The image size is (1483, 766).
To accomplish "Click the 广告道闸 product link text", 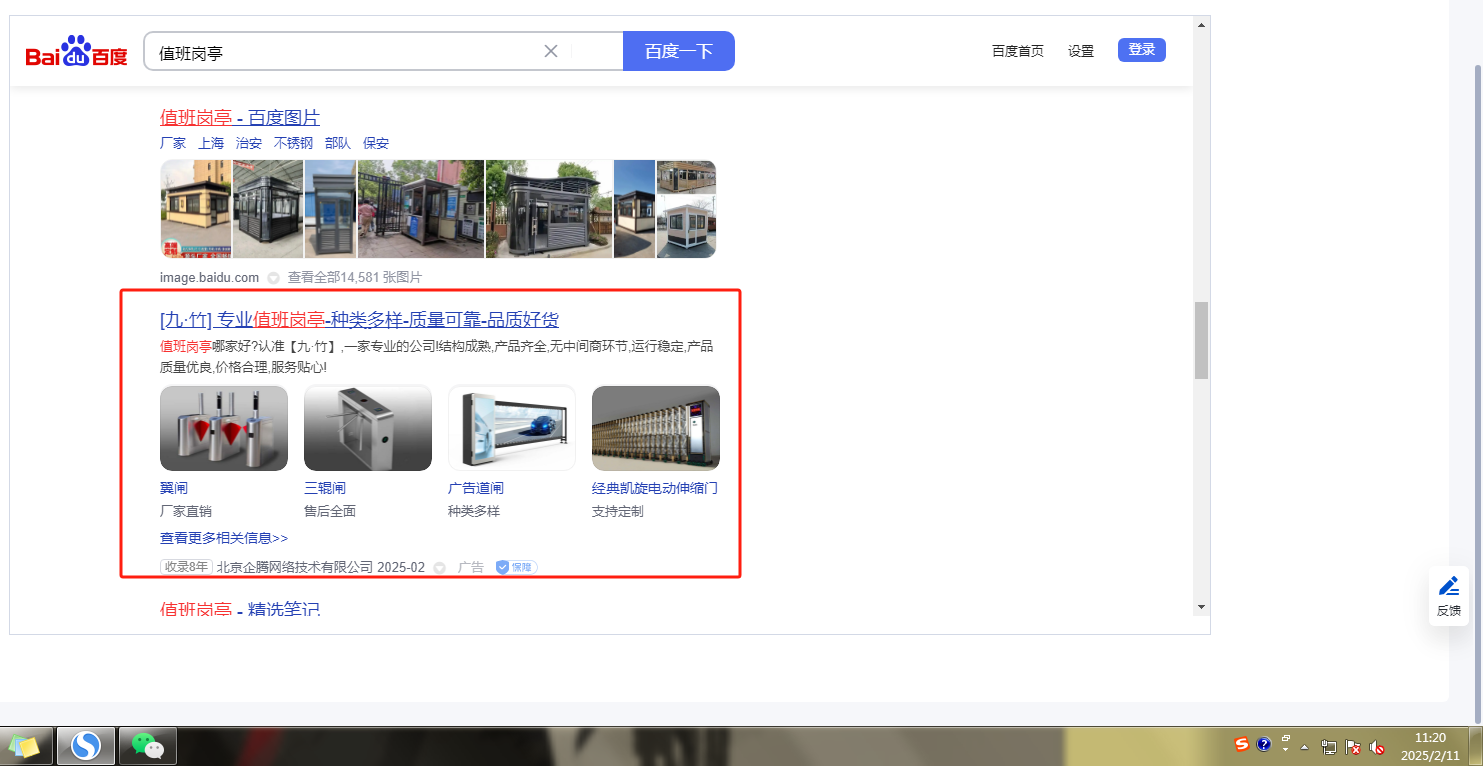I will pos(476,488).
